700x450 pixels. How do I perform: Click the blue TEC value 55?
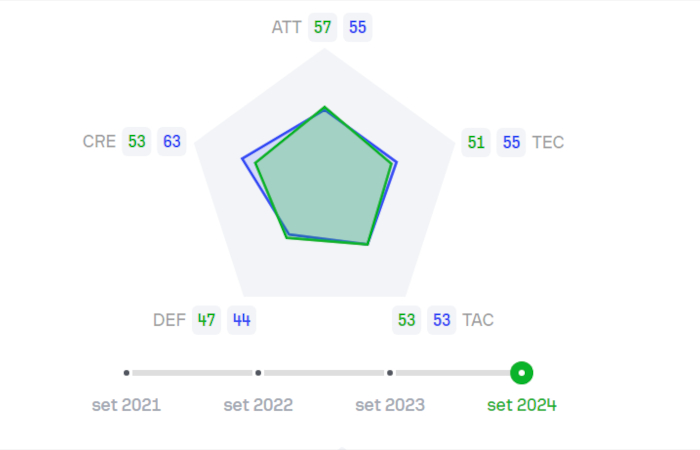coord(511,142)
